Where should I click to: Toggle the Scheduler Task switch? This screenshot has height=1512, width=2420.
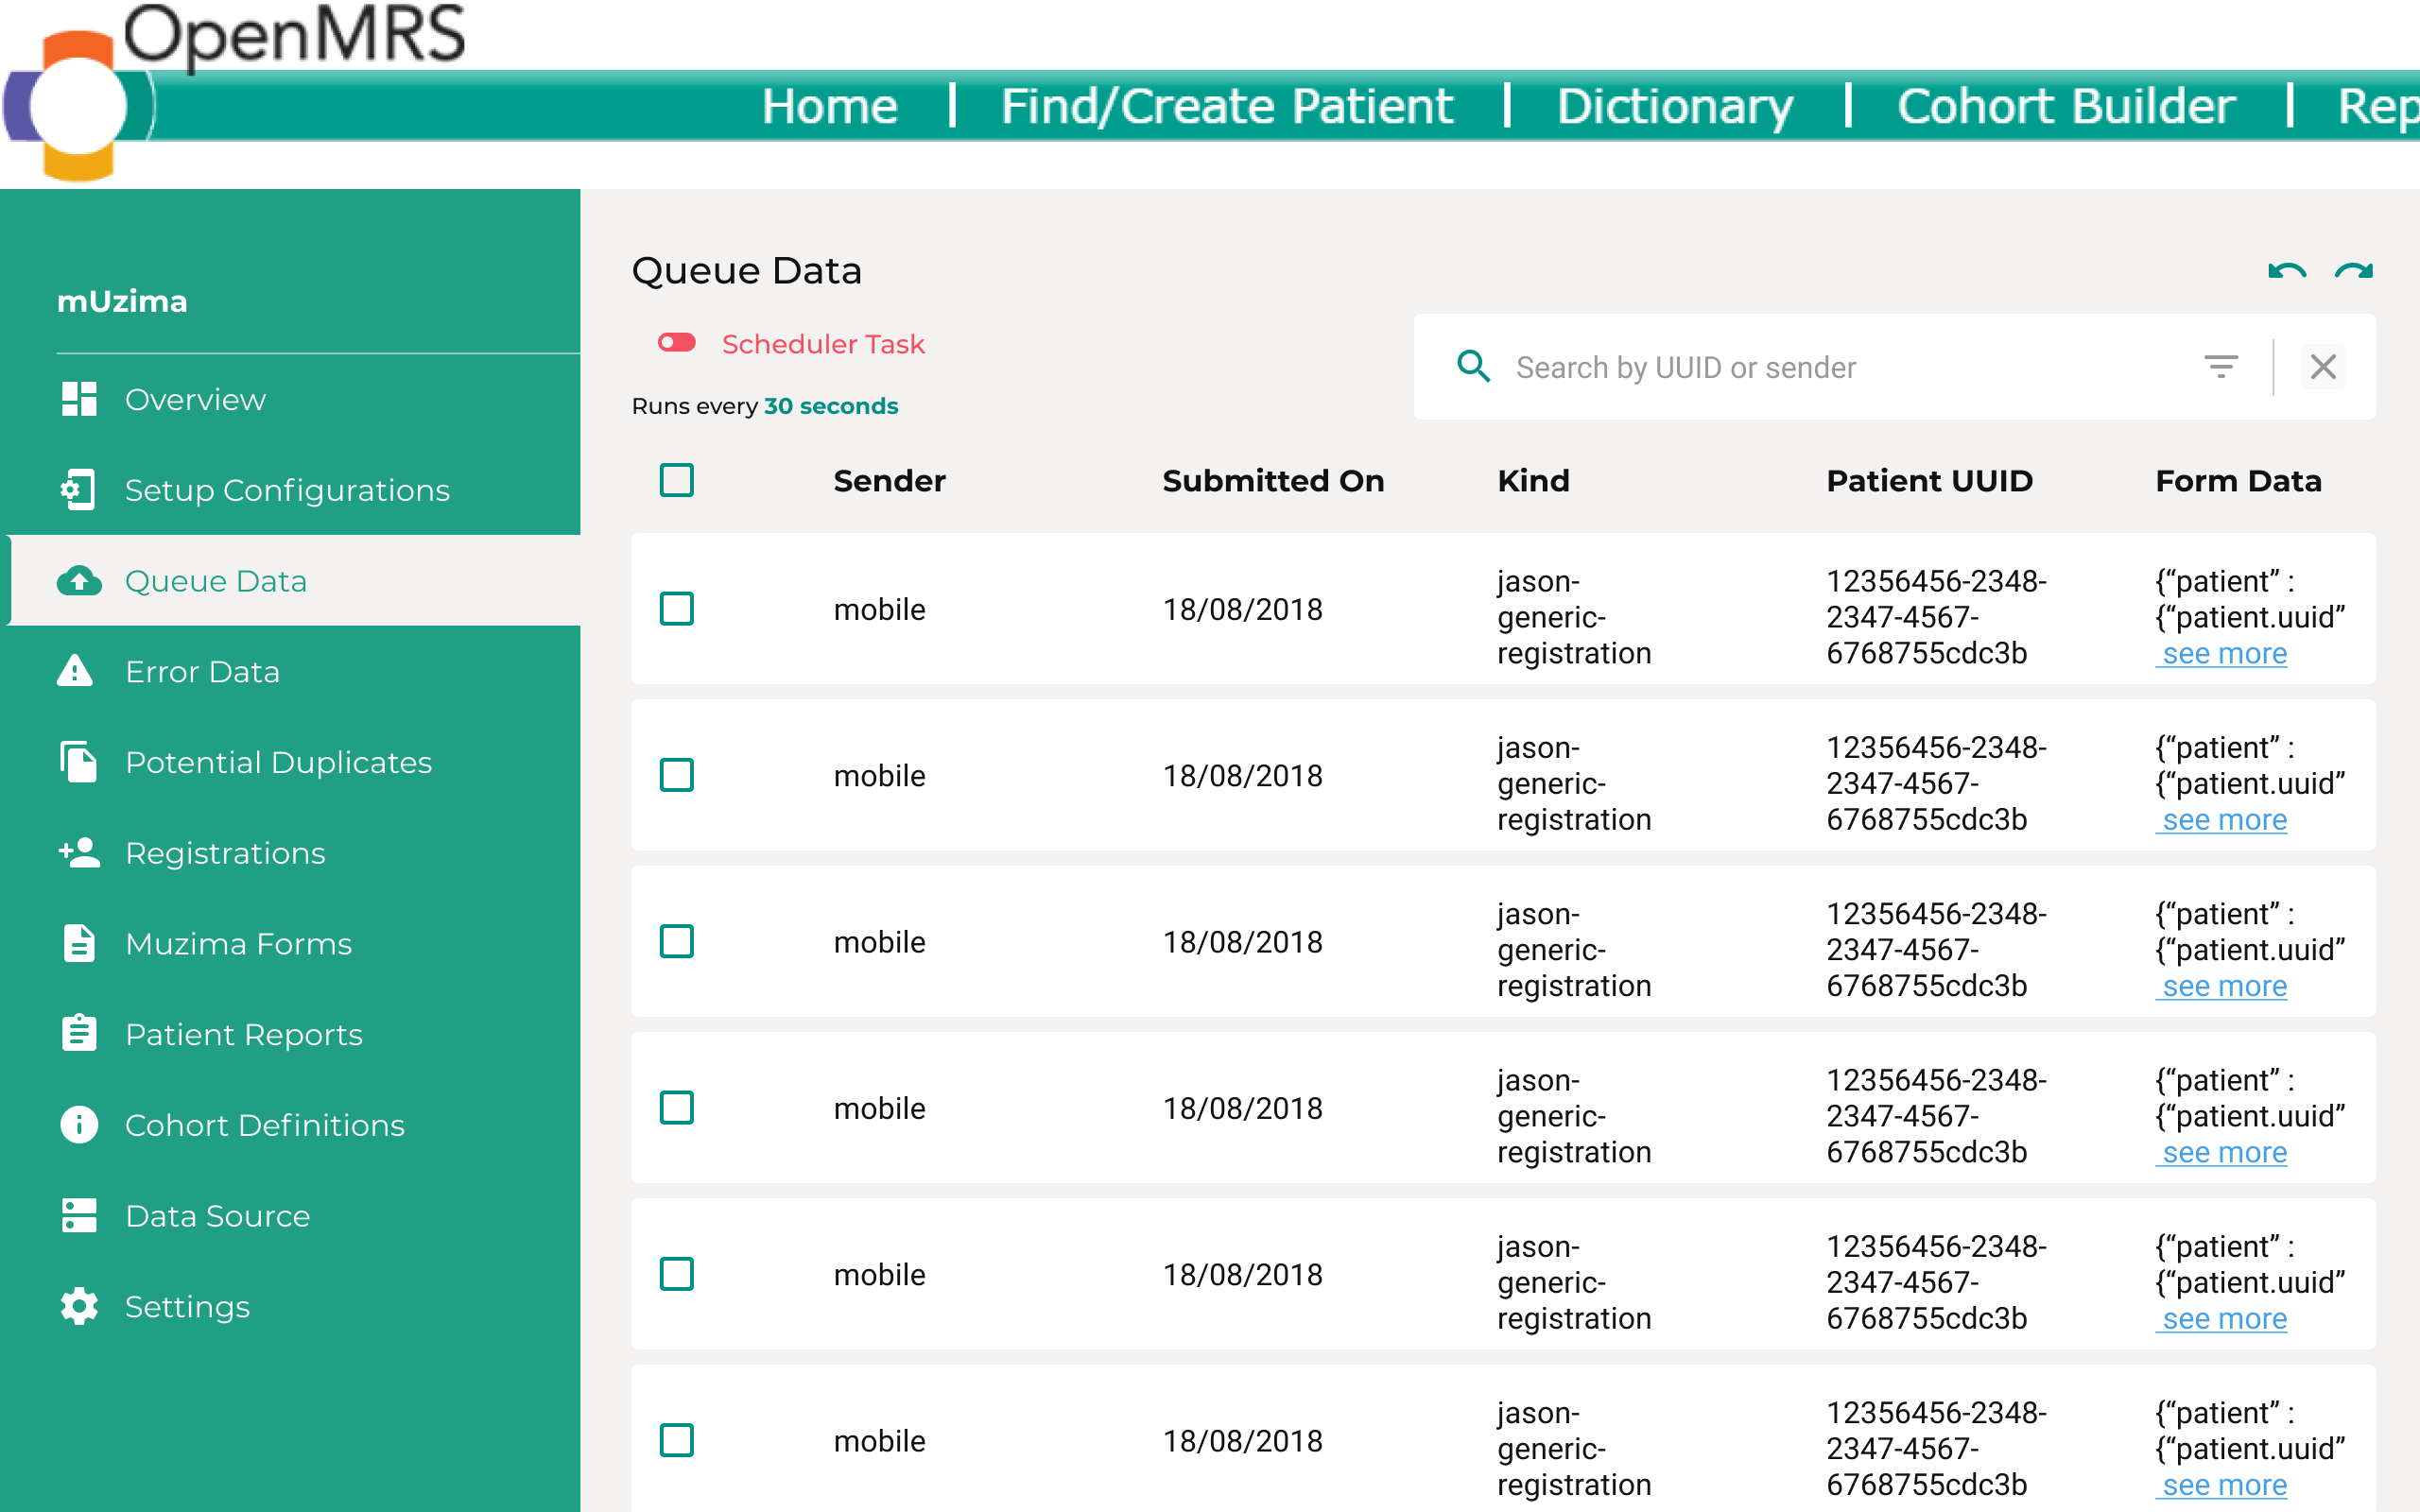pyautogui.click(x=677, y=343)
